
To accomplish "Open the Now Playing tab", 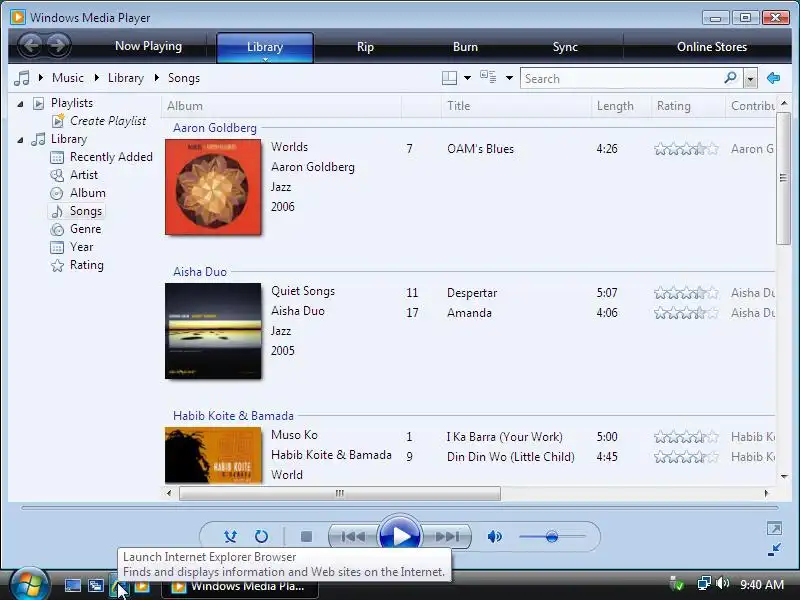I will tap(148, 46).
